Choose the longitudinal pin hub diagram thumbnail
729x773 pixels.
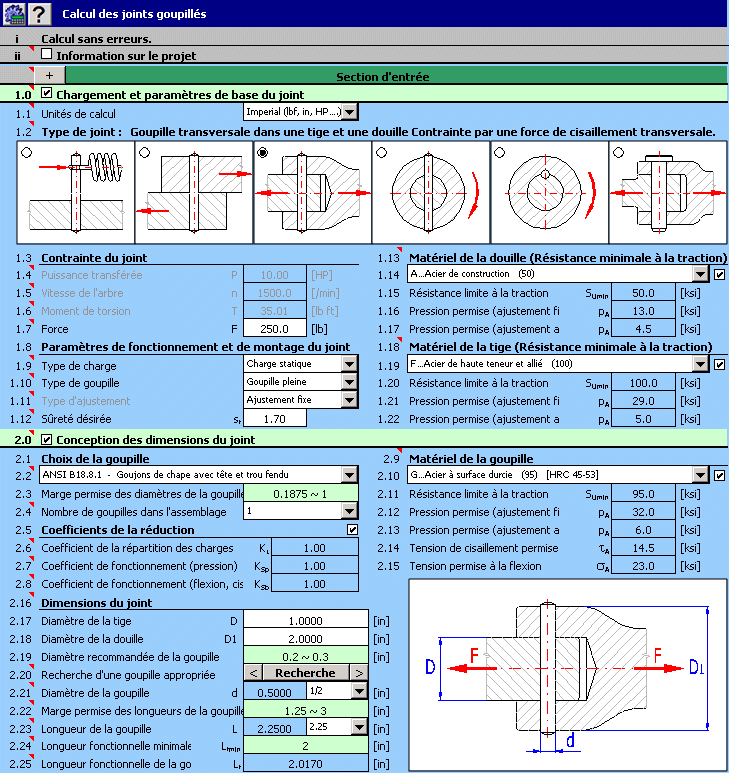[550, 193]
